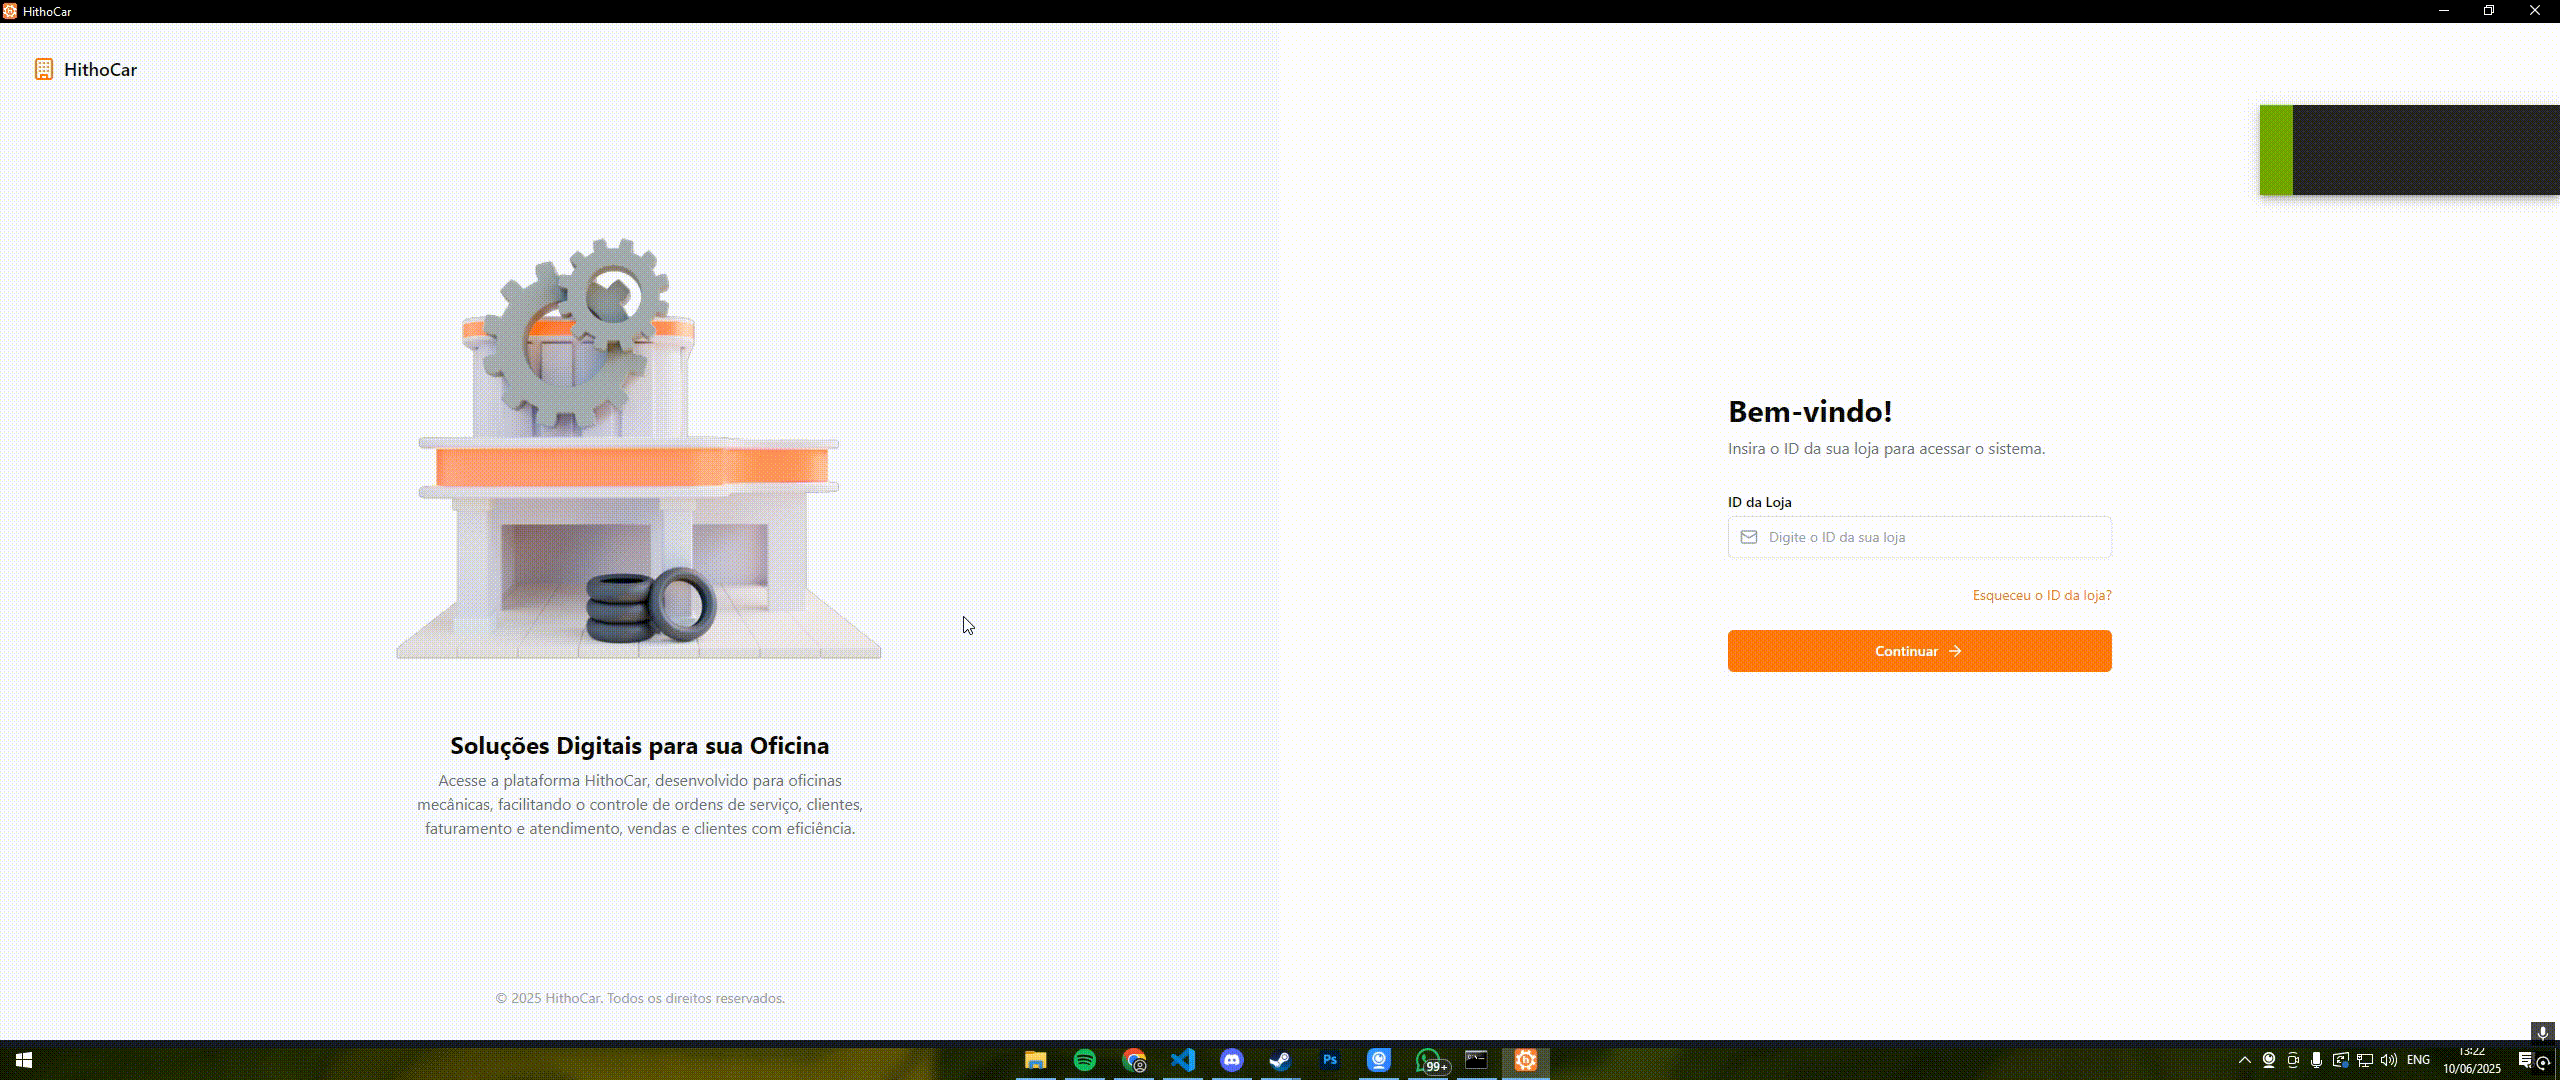Open Steam from the taskbar

[x=1280, y=1060]
